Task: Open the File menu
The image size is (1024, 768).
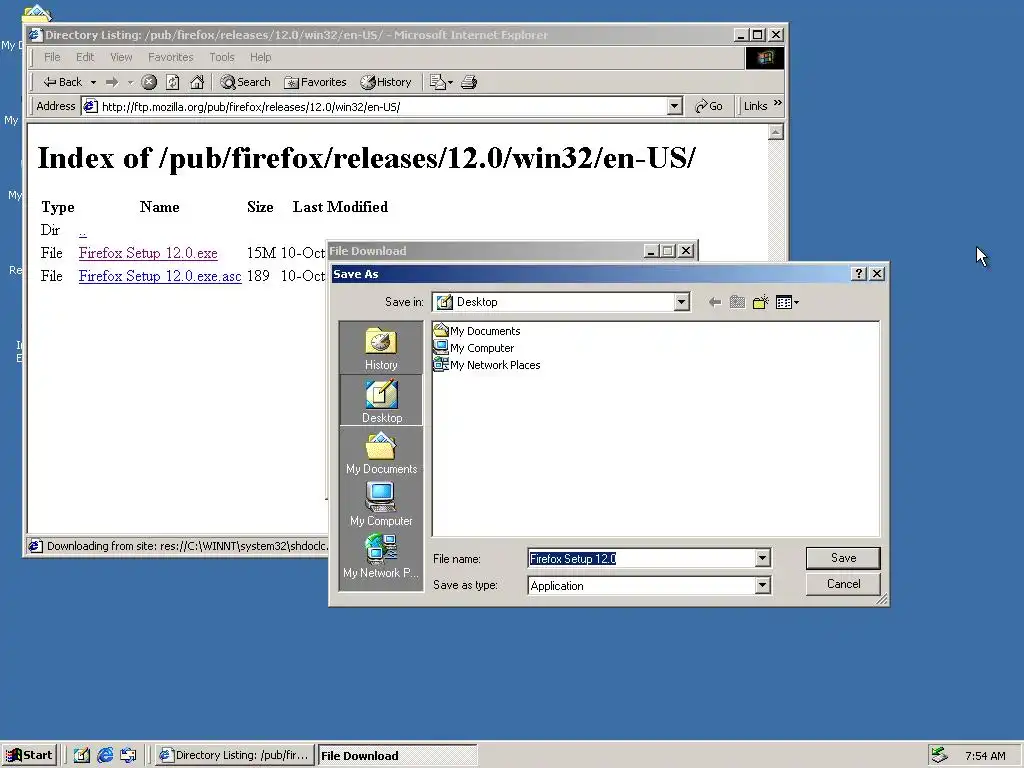Action: pyautogui.click(x=52, y=57)
